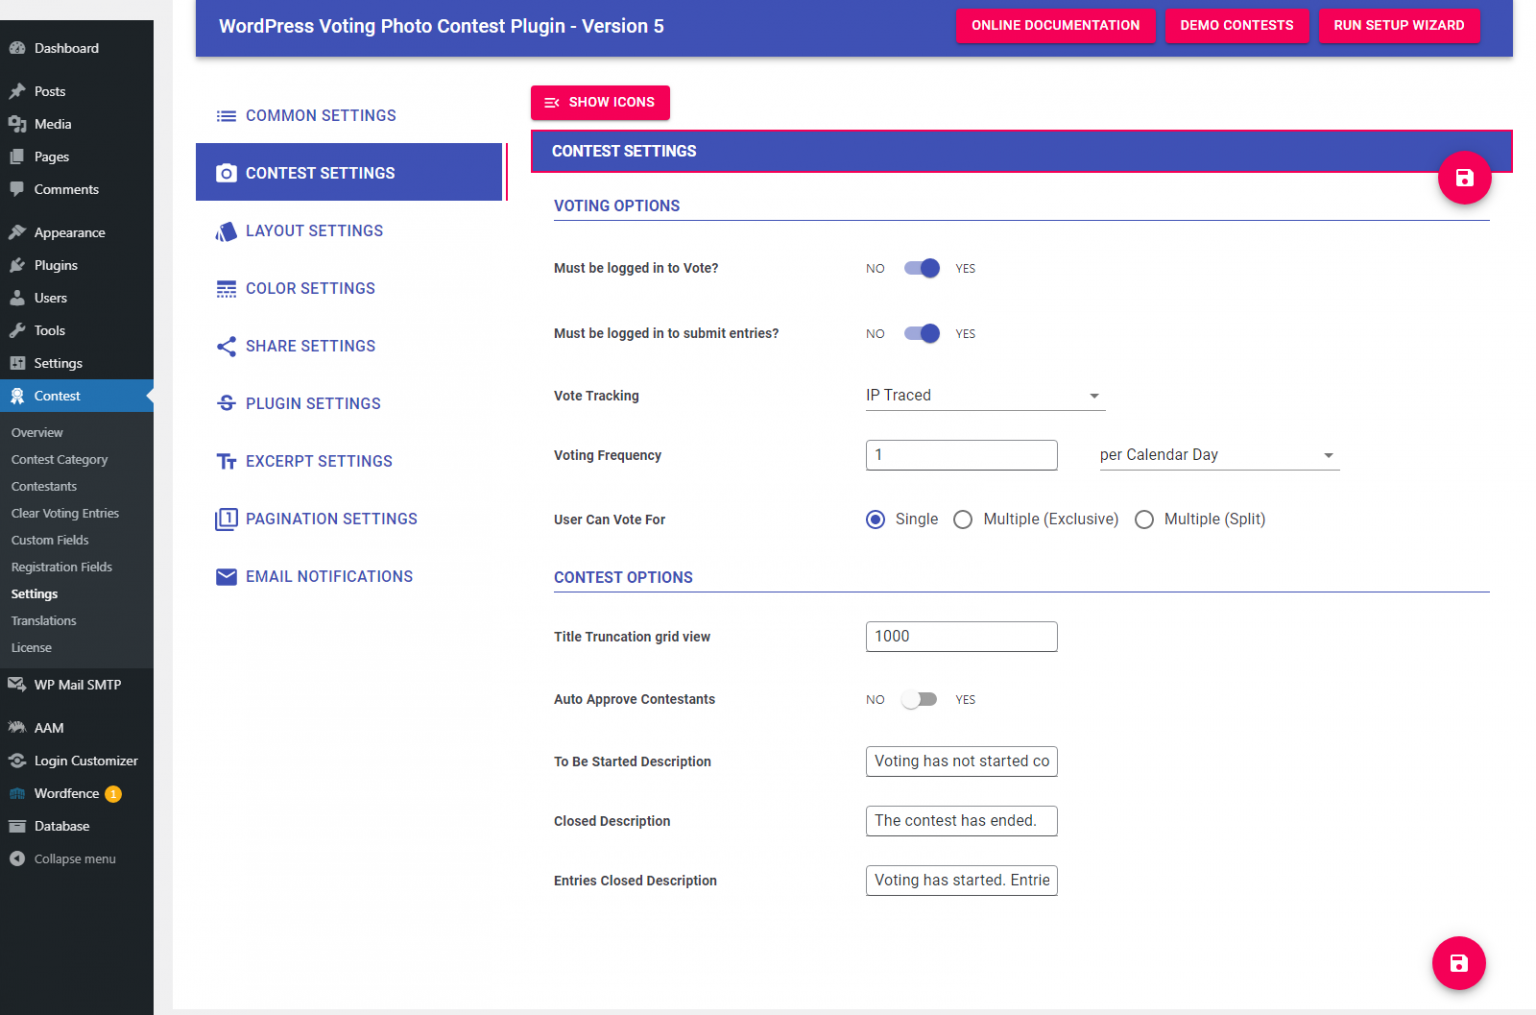The width and height of the screenshot is (1536, 1015).
Task: Click the Plugin Settings strikethrough icon
Action: (x=227, y=403)
